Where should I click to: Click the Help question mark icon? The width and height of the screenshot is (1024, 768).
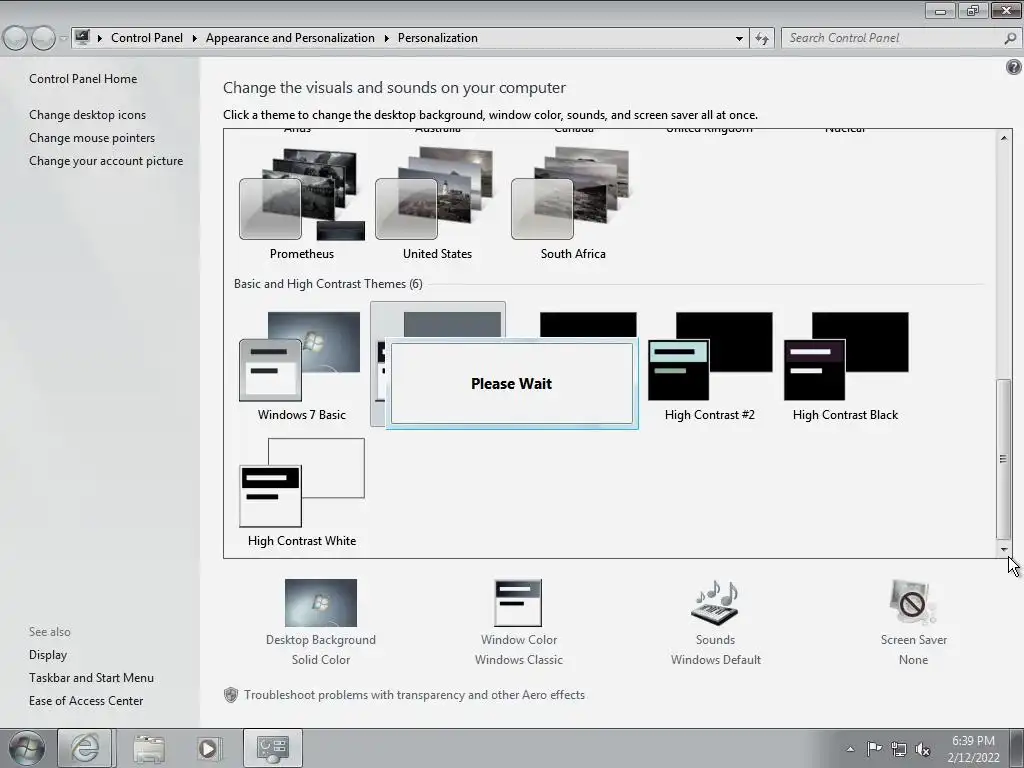point(1014,67)
